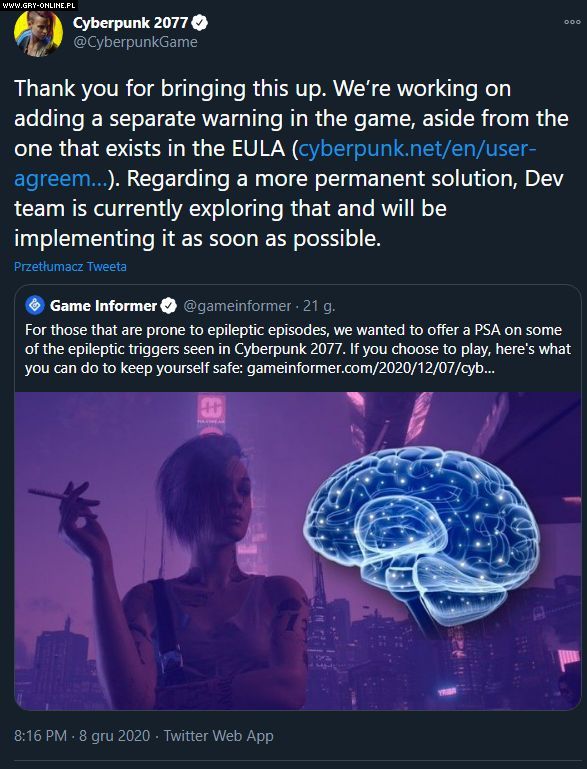Click the Game Informer verified checkmark
587x769 pixels.
pos(168,306)
